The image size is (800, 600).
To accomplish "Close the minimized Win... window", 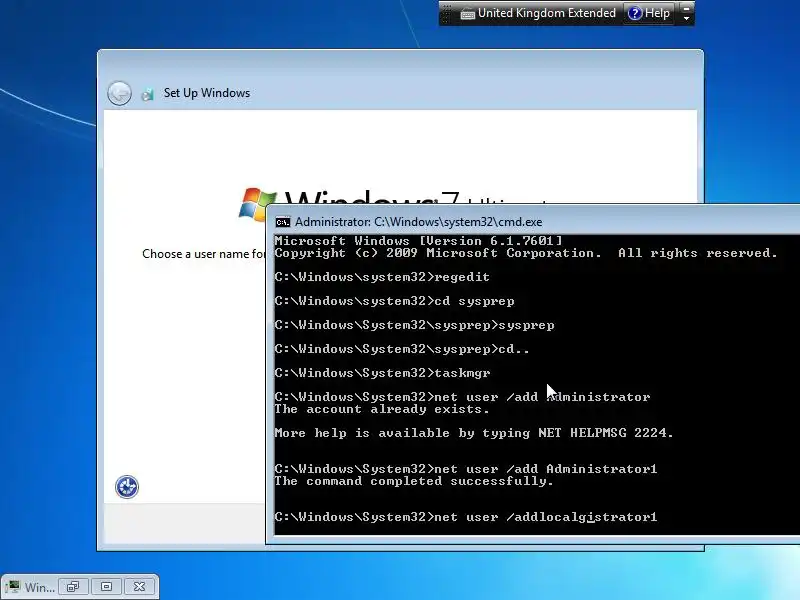I will [x=139, y=587].
